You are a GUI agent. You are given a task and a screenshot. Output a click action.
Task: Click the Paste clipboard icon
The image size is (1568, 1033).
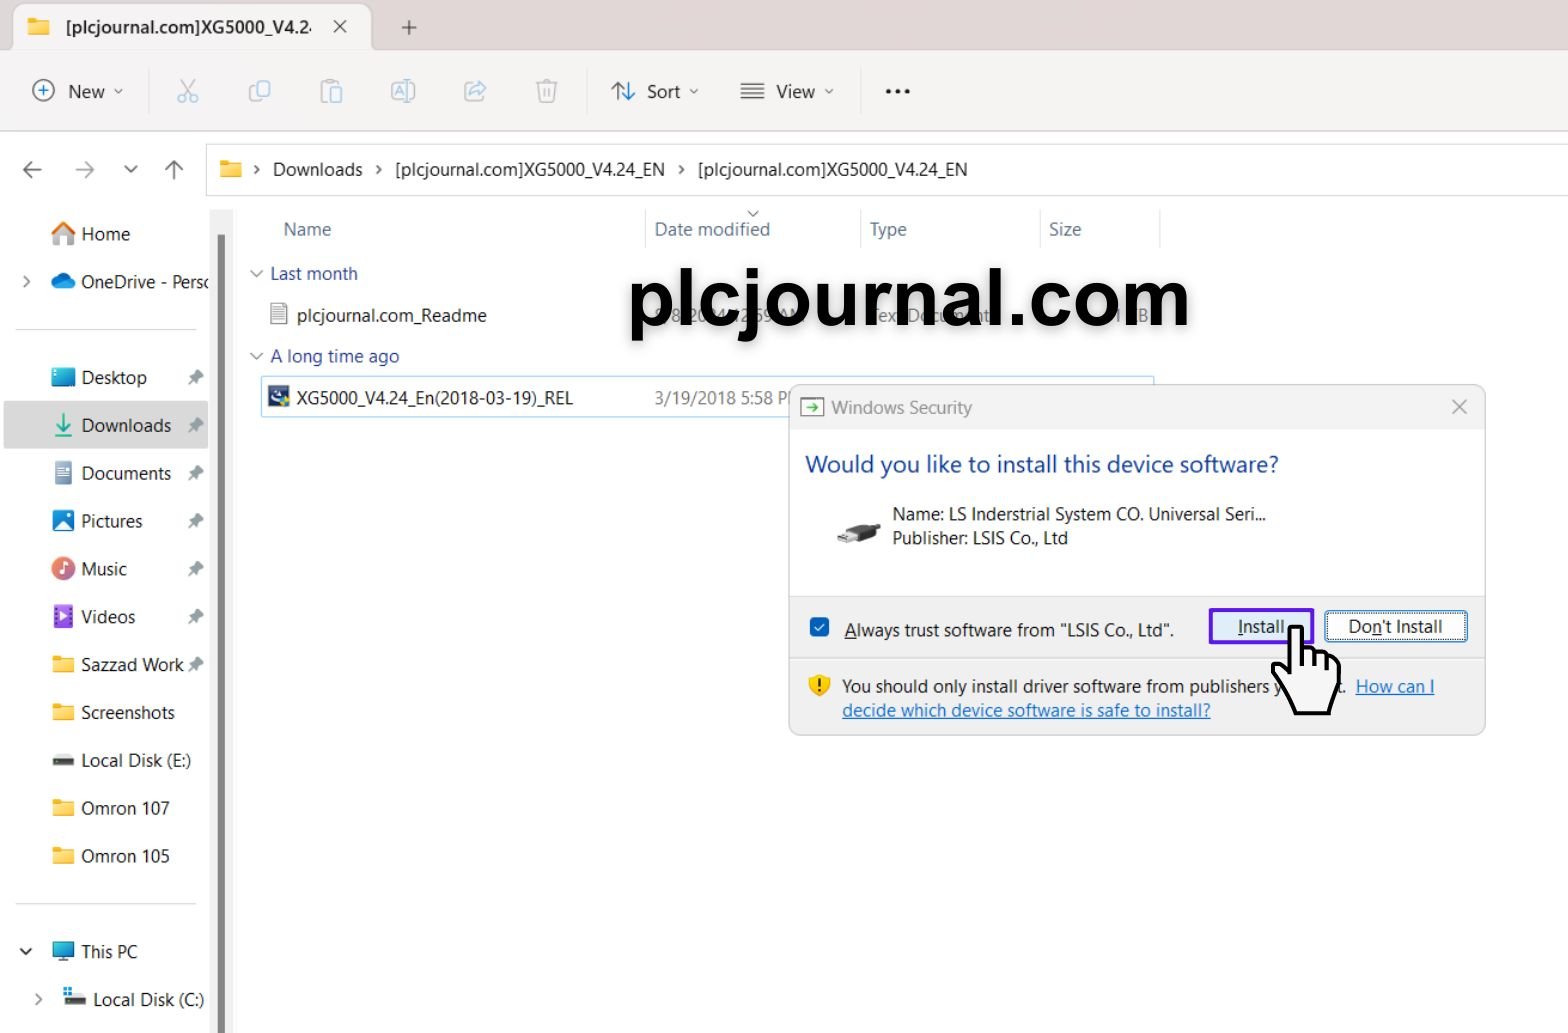pos(331,91)
